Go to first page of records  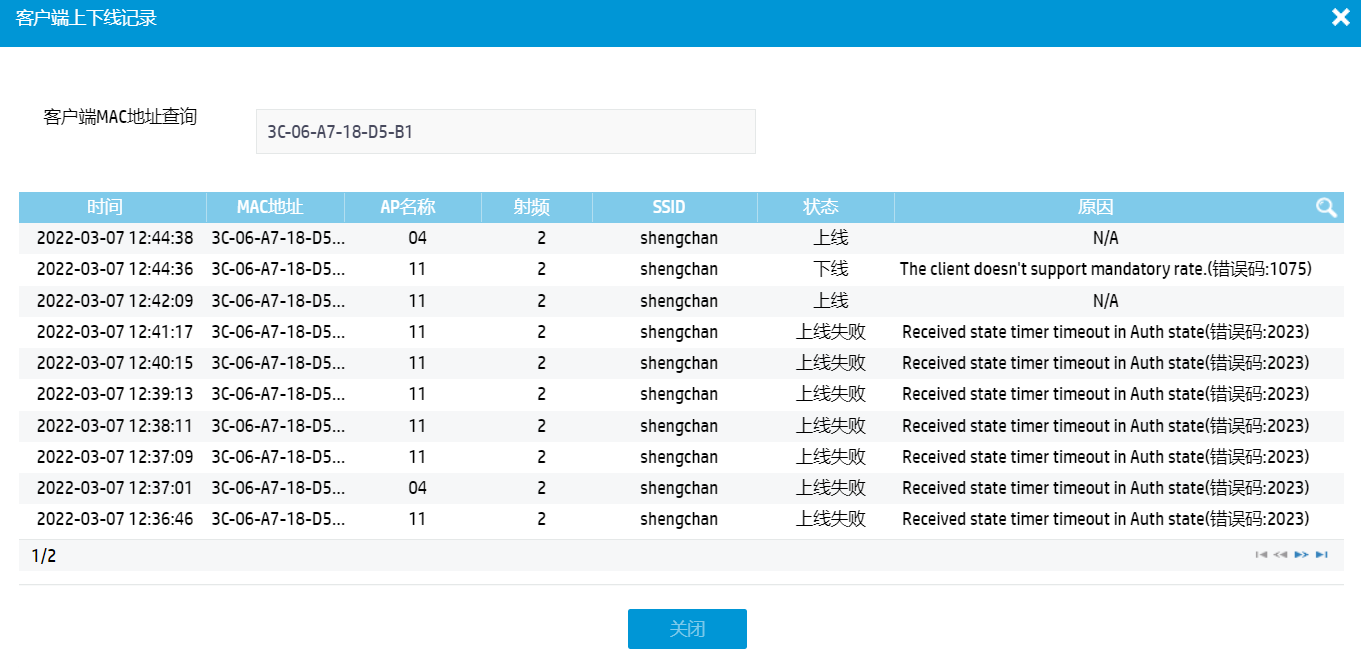tap(1262, 555)
